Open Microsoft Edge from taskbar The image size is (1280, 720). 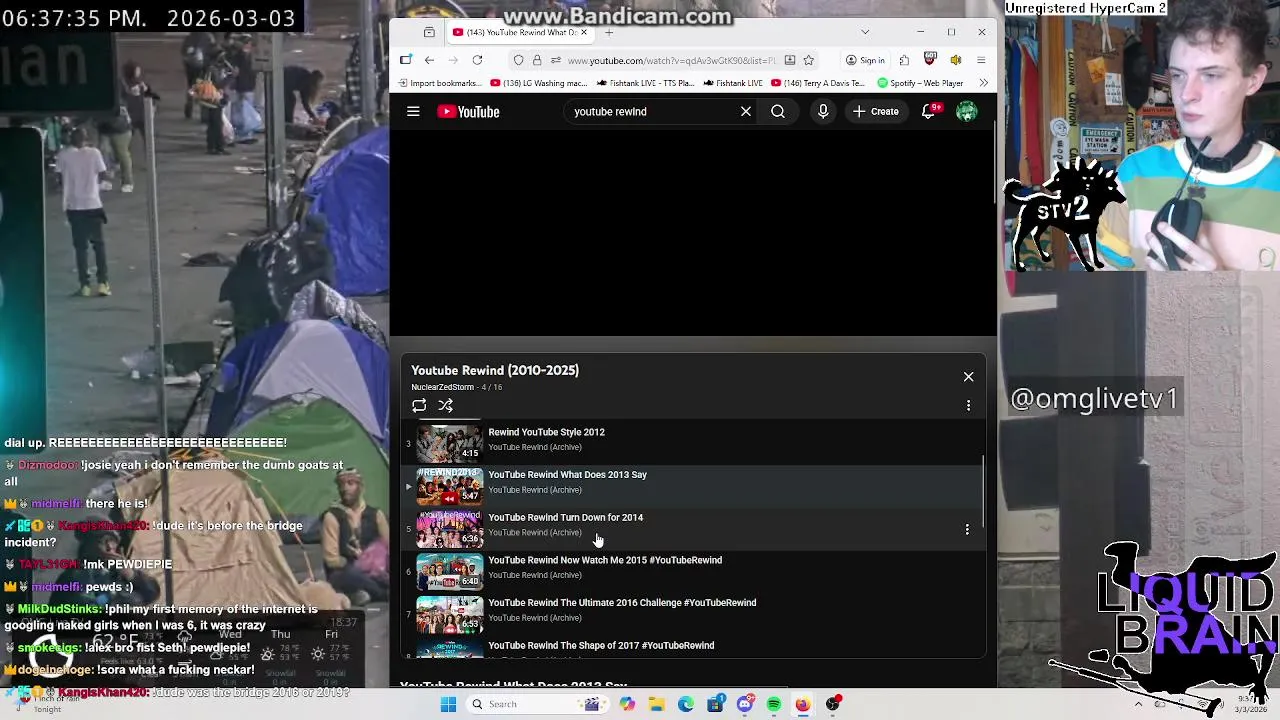[686, 704]
